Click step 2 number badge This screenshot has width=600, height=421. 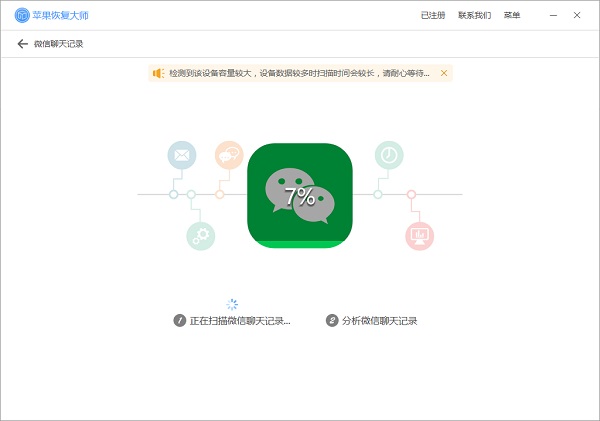click(x=332, y=320)
